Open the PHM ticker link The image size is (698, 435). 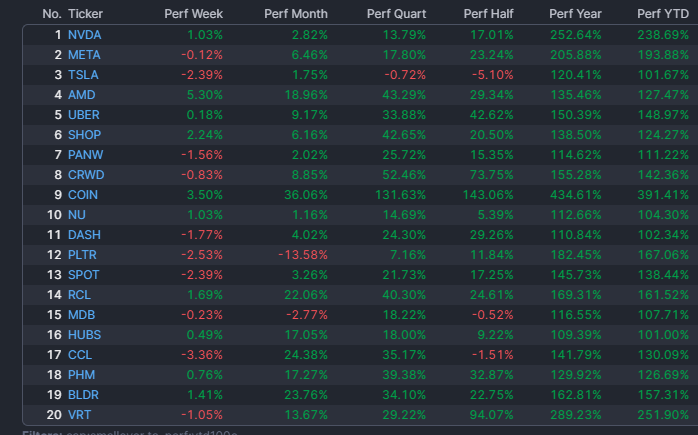point(81,375)
